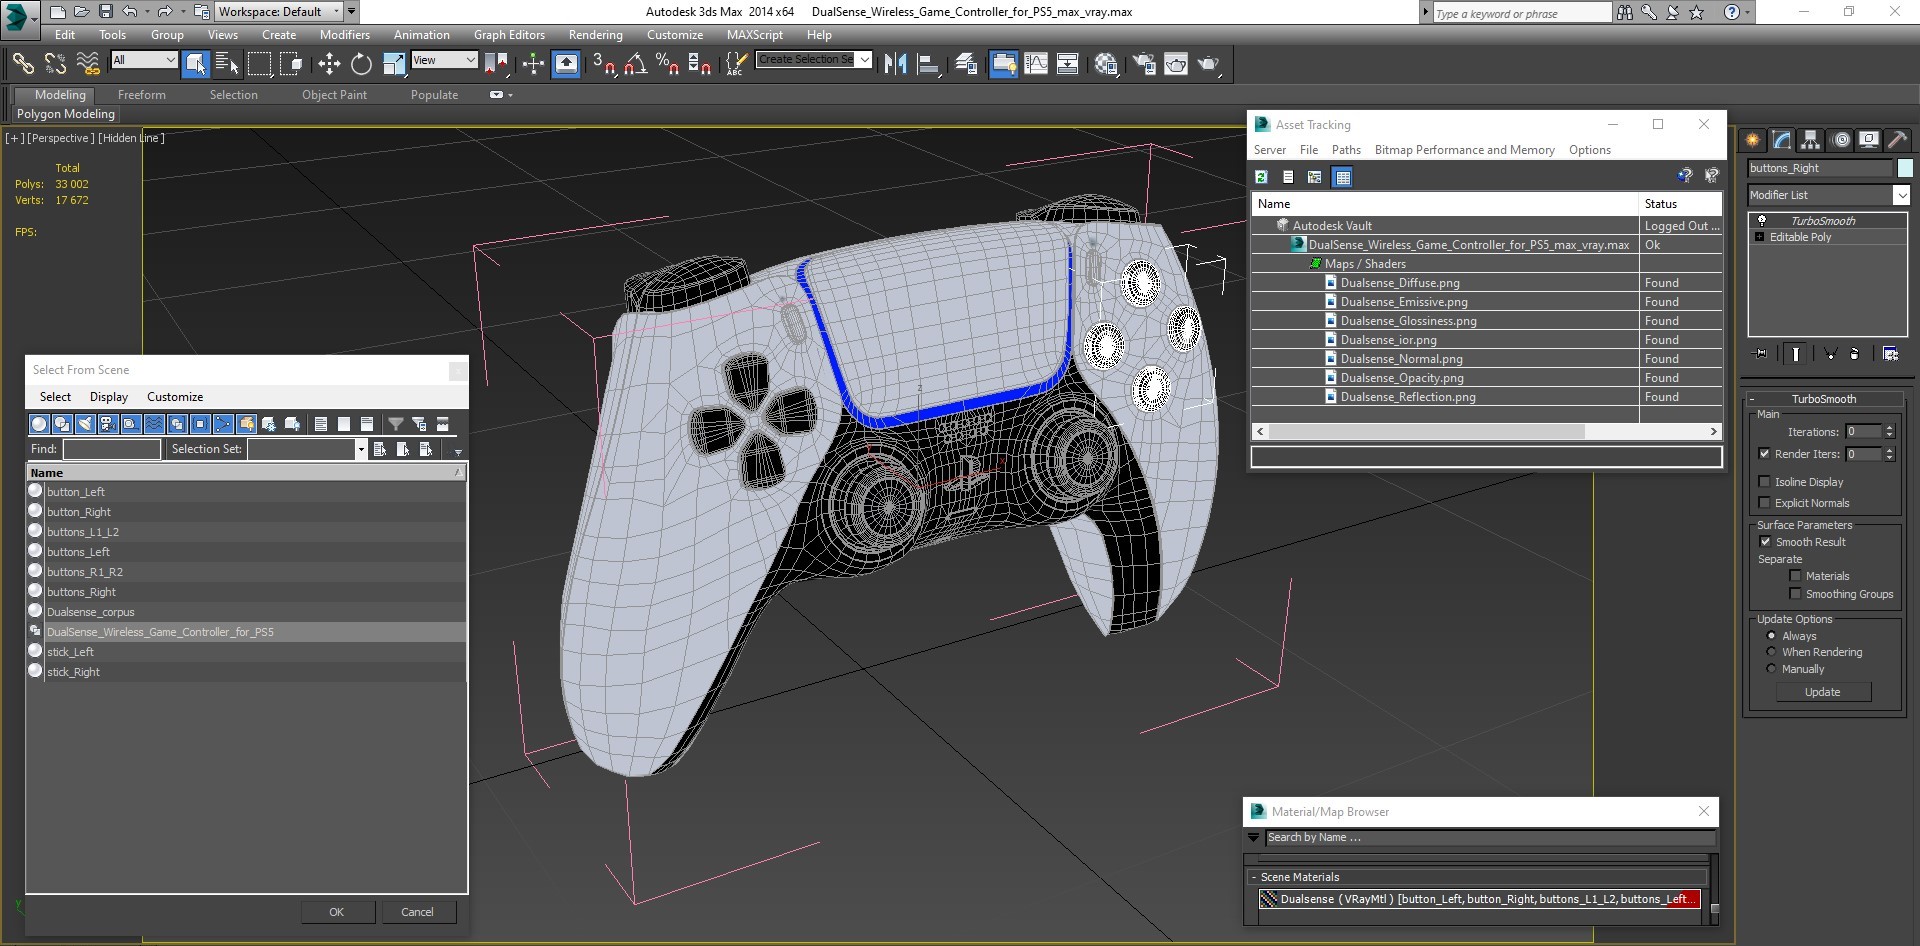Click the binoculars search icon
Image resolution: width=1920 pixels, height=946 pixels.
pyautogui.click(x=1624, y=12)
